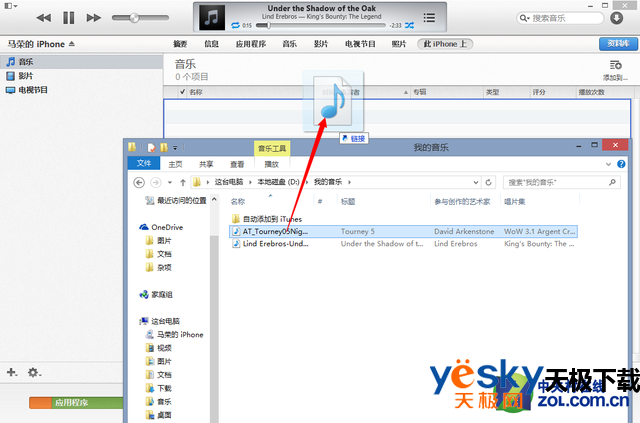Select the 音乐工具 contextual tab
This screenshot has width=640, height=423.
tap(272, 148)
